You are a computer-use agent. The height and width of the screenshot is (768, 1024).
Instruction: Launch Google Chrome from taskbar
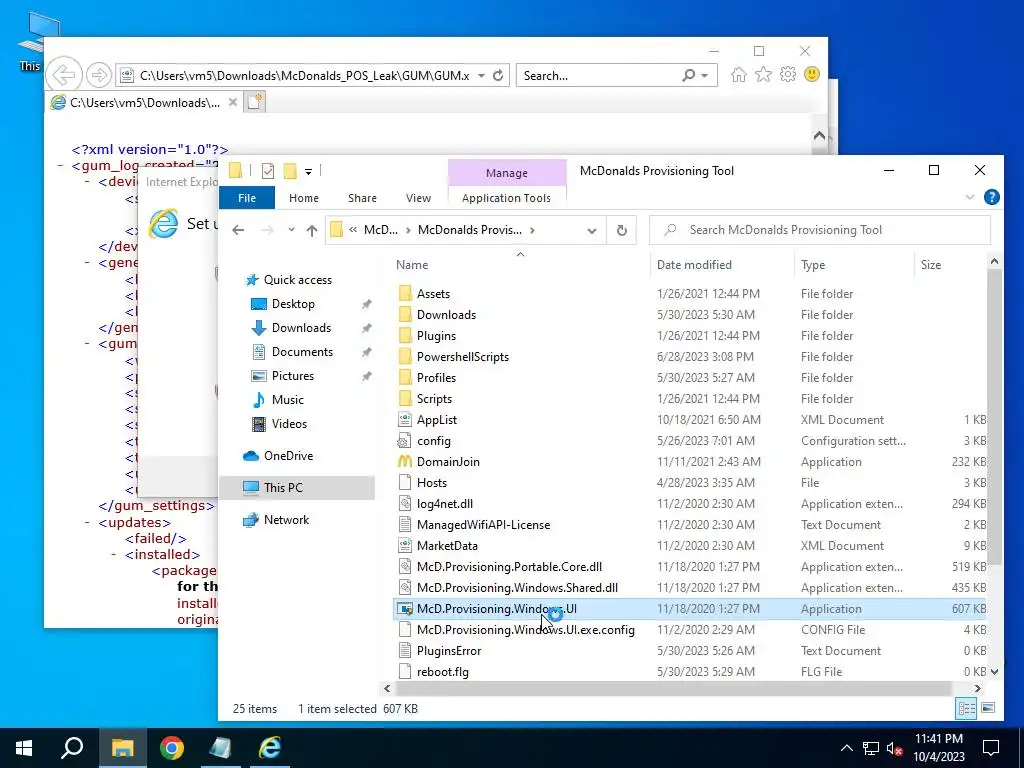coord(172,748)
